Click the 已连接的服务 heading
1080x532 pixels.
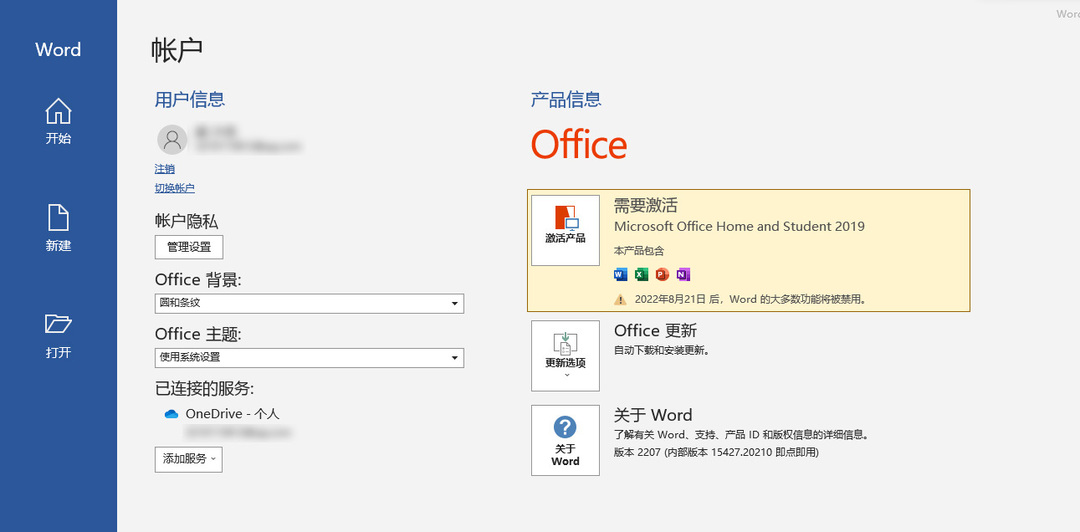pyautogui.click(x=205, y=389)
